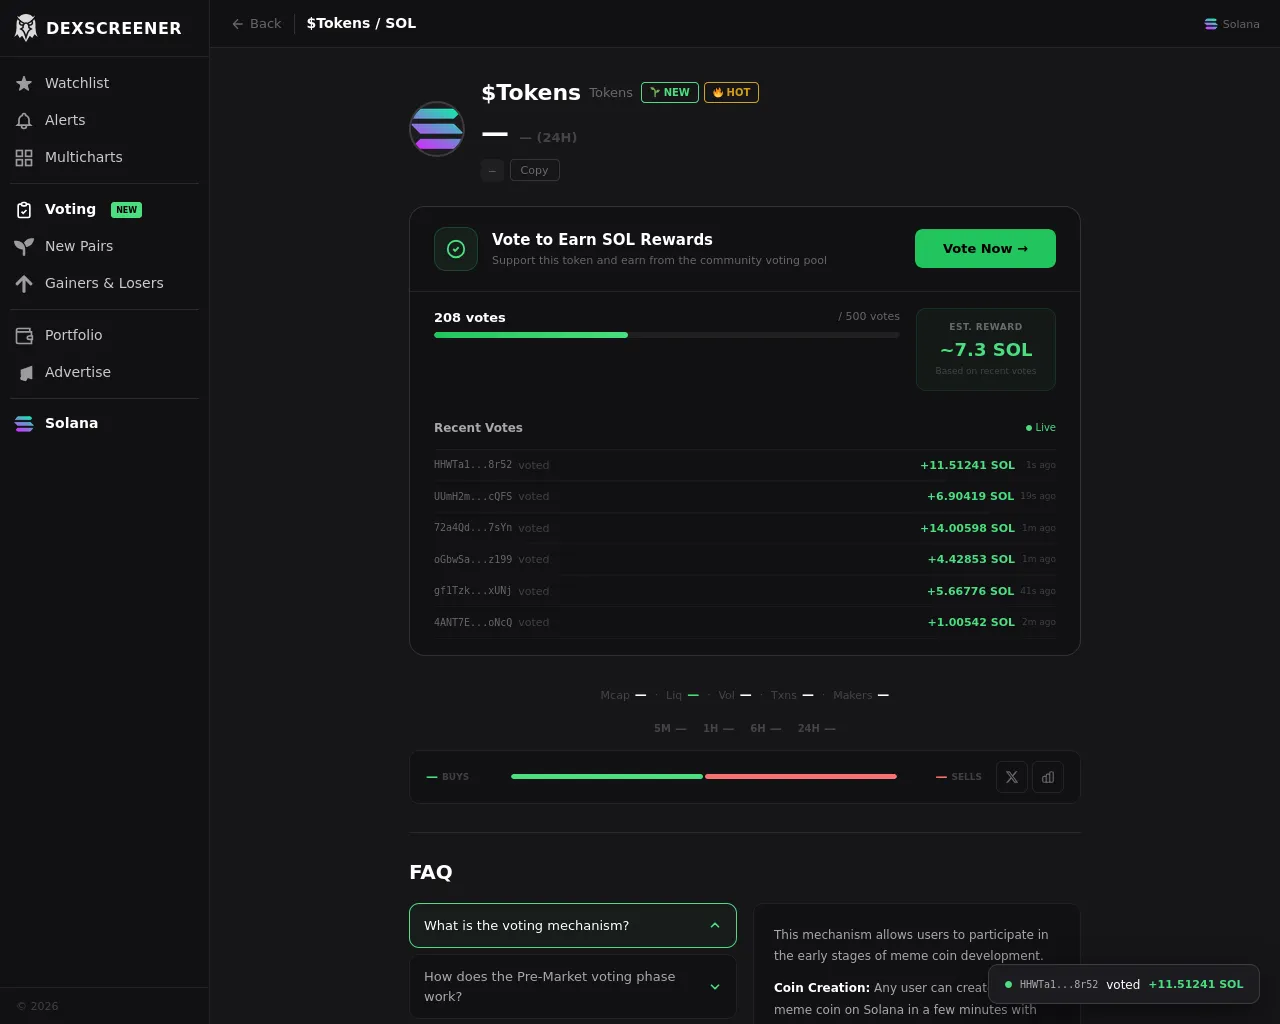This screenshot has width=1280, height=1024.
Task: Click the Liq stat
Action: point(682,695)
